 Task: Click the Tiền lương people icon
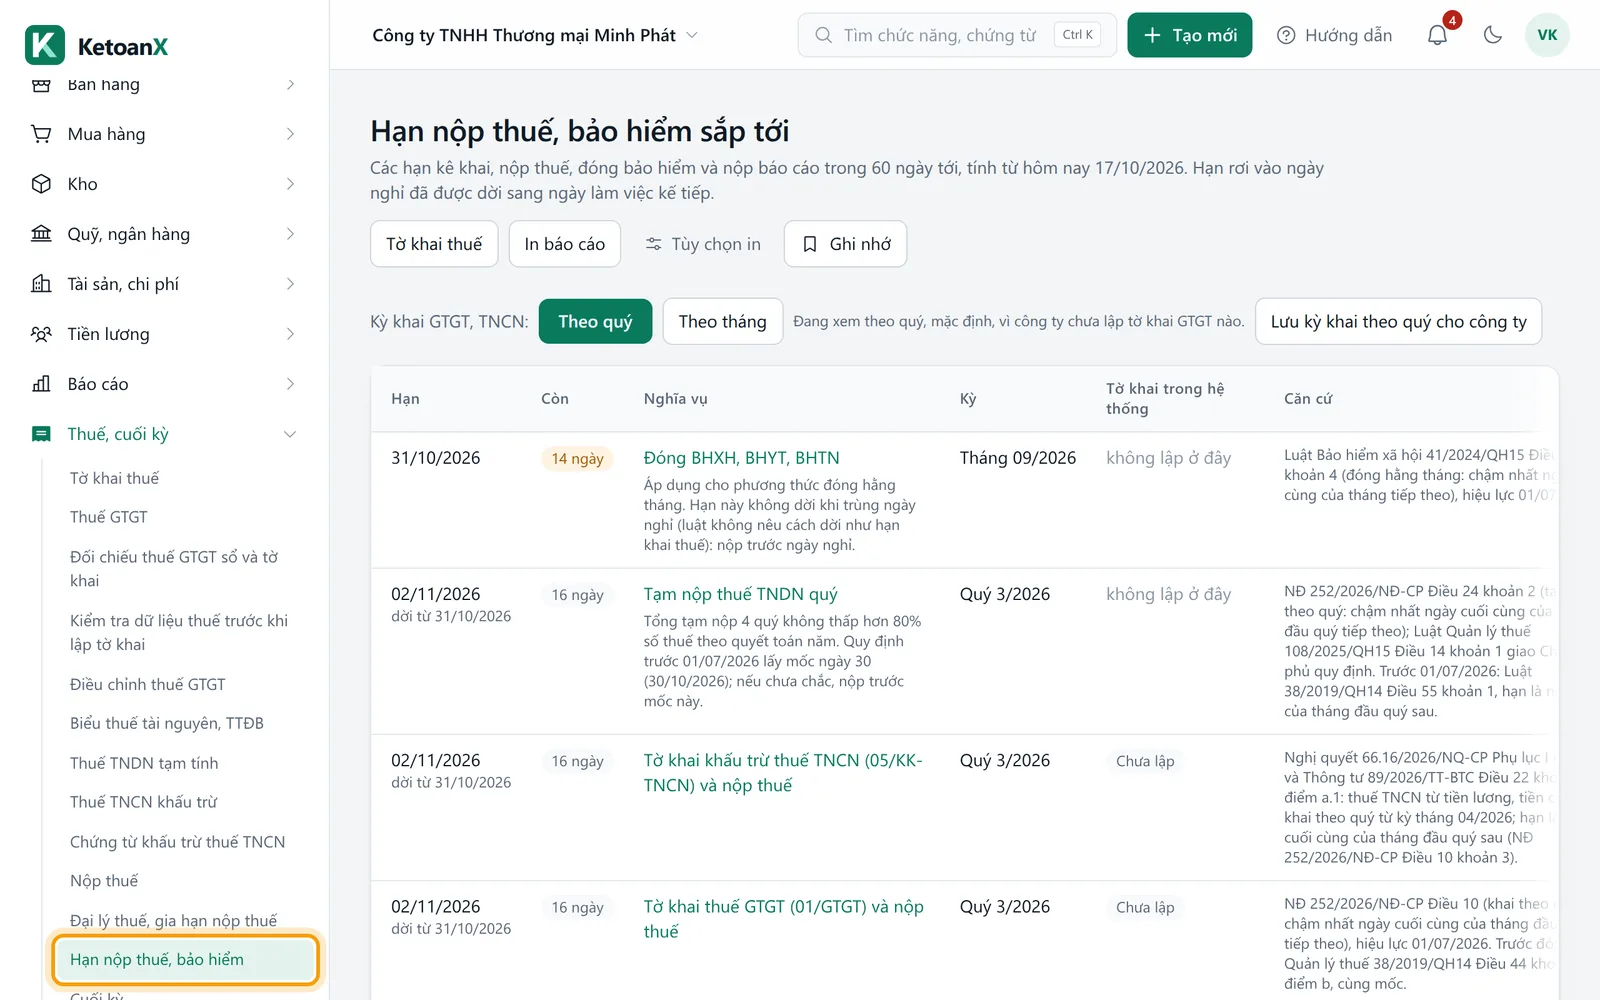tap(41, 334)
